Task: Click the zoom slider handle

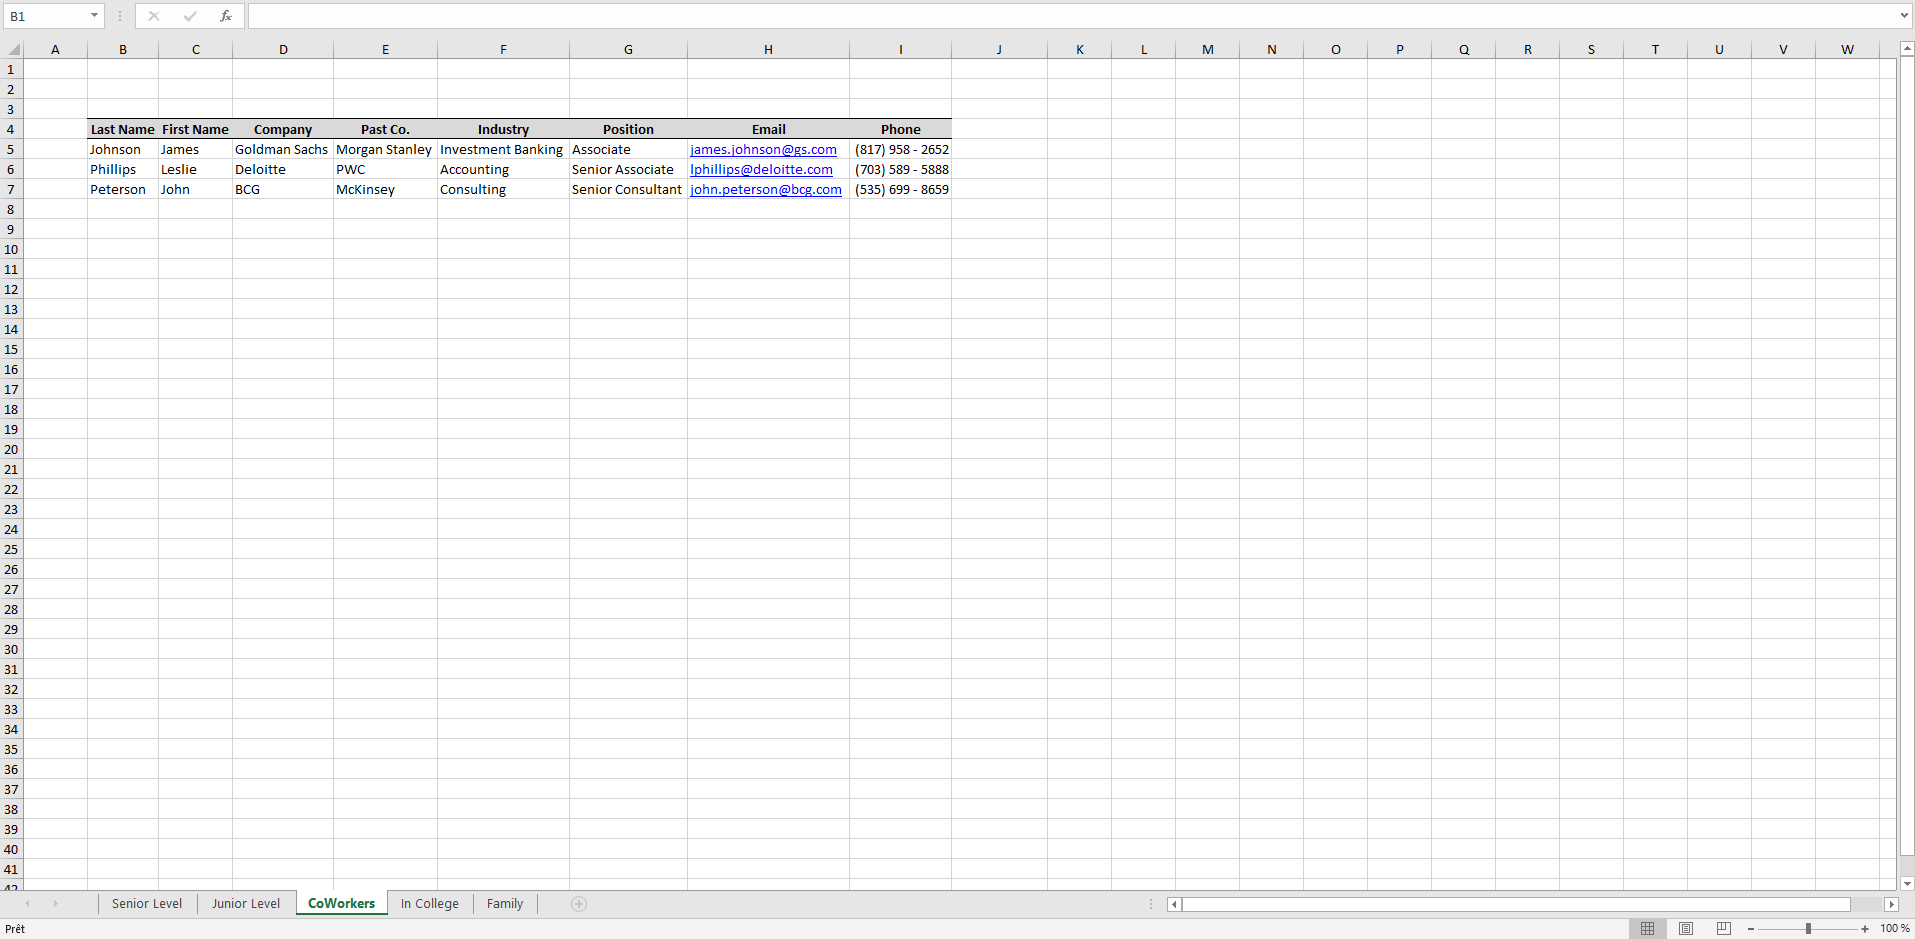Action: (1808, 929)
